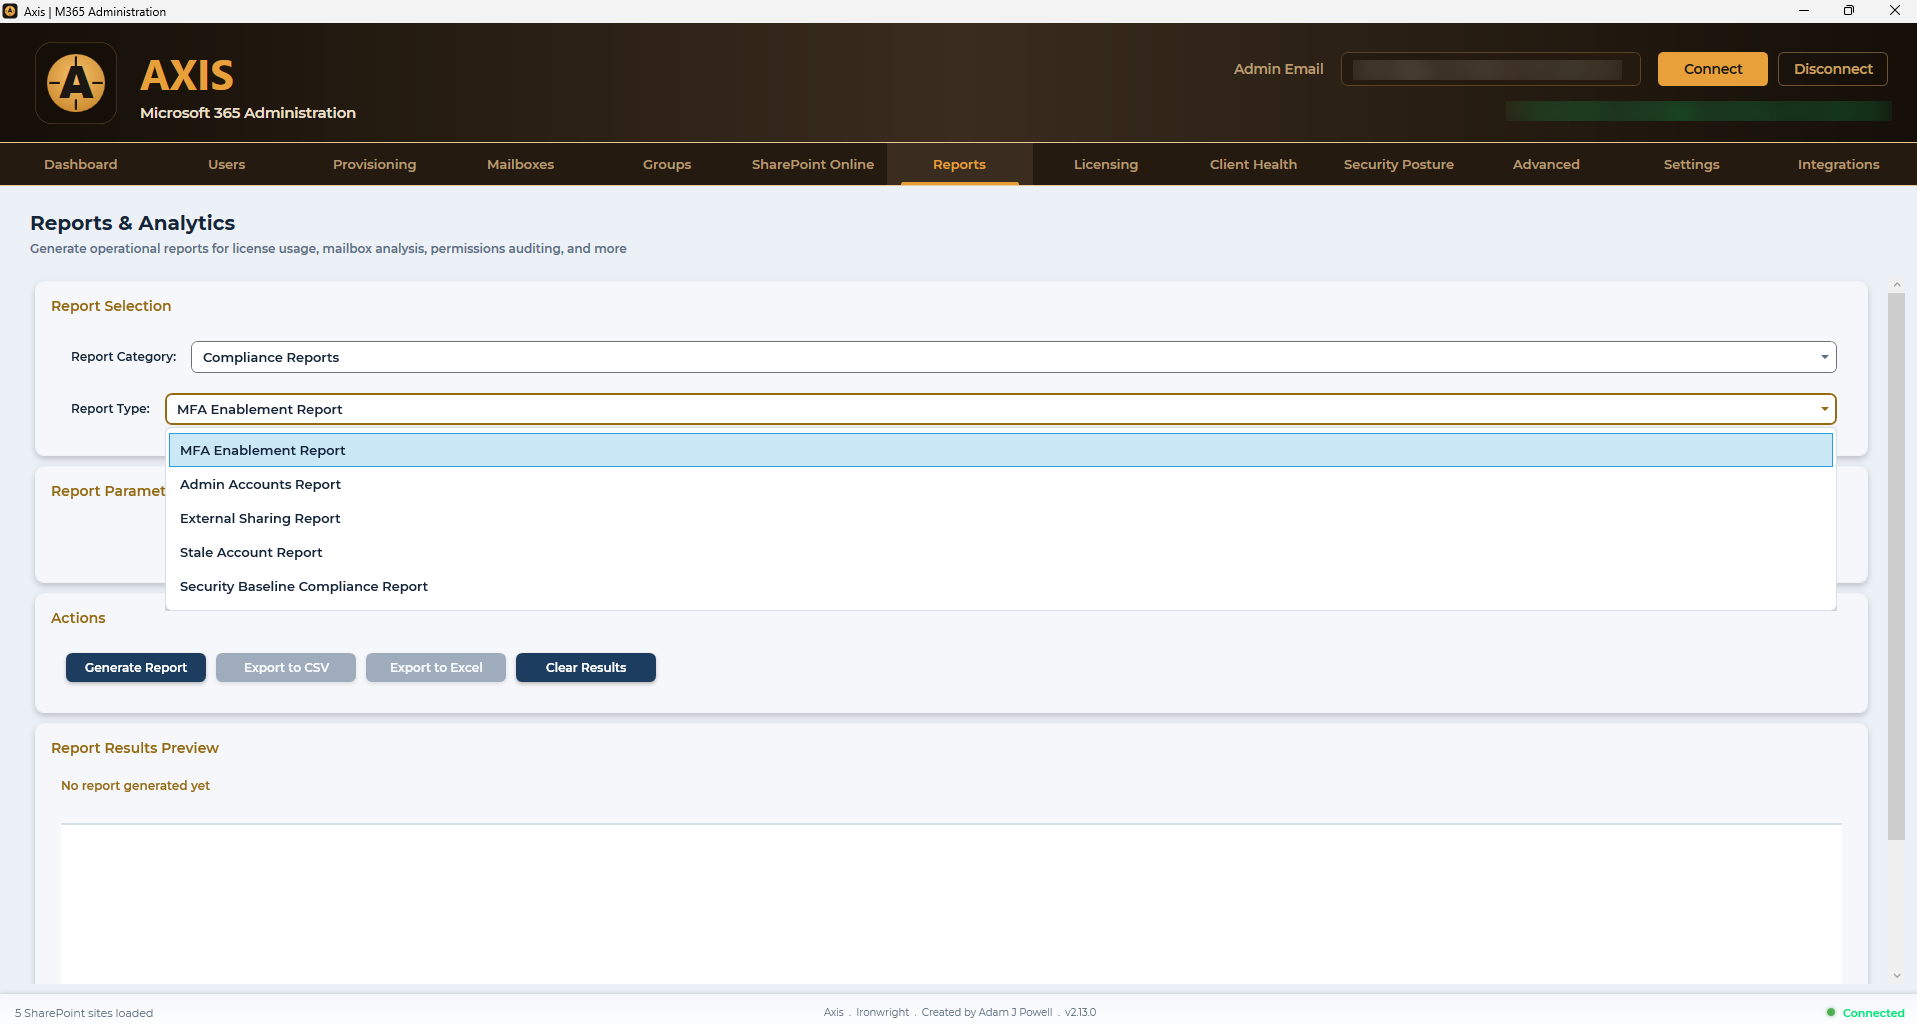The image size is (1917, 1029).
Task: Select the Reports tab
Action: tap(959, 164)
